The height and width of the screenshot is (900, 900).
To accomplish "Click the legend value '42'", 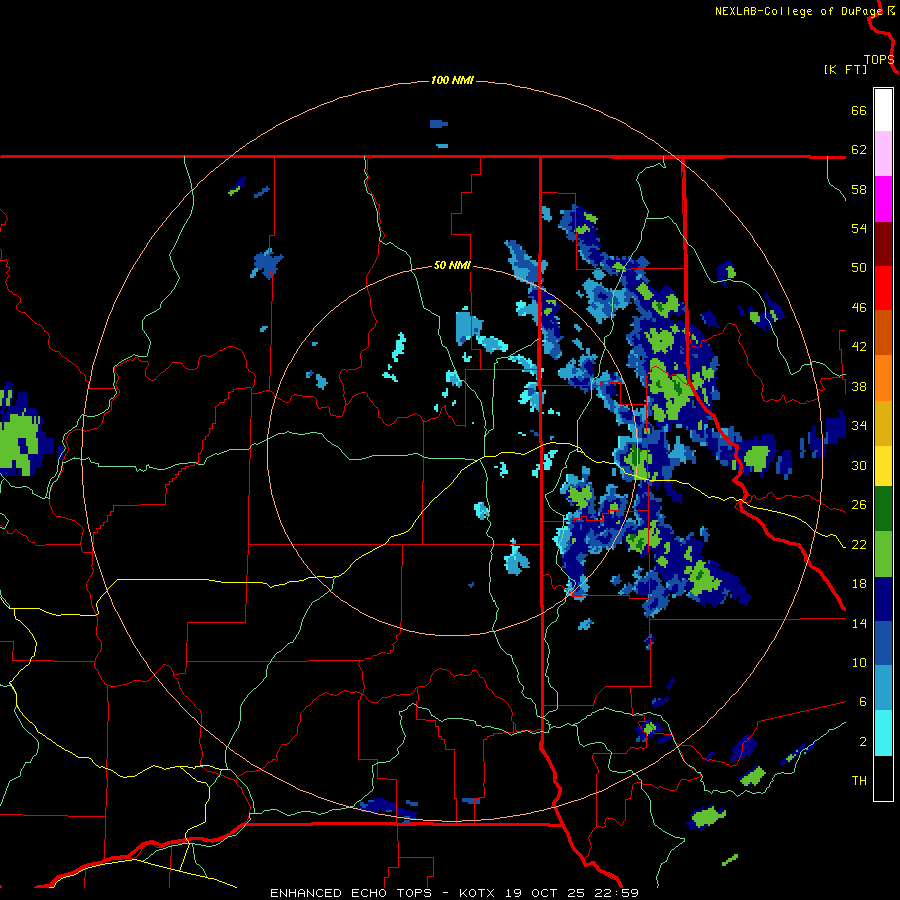I will [x=859, y=347].
